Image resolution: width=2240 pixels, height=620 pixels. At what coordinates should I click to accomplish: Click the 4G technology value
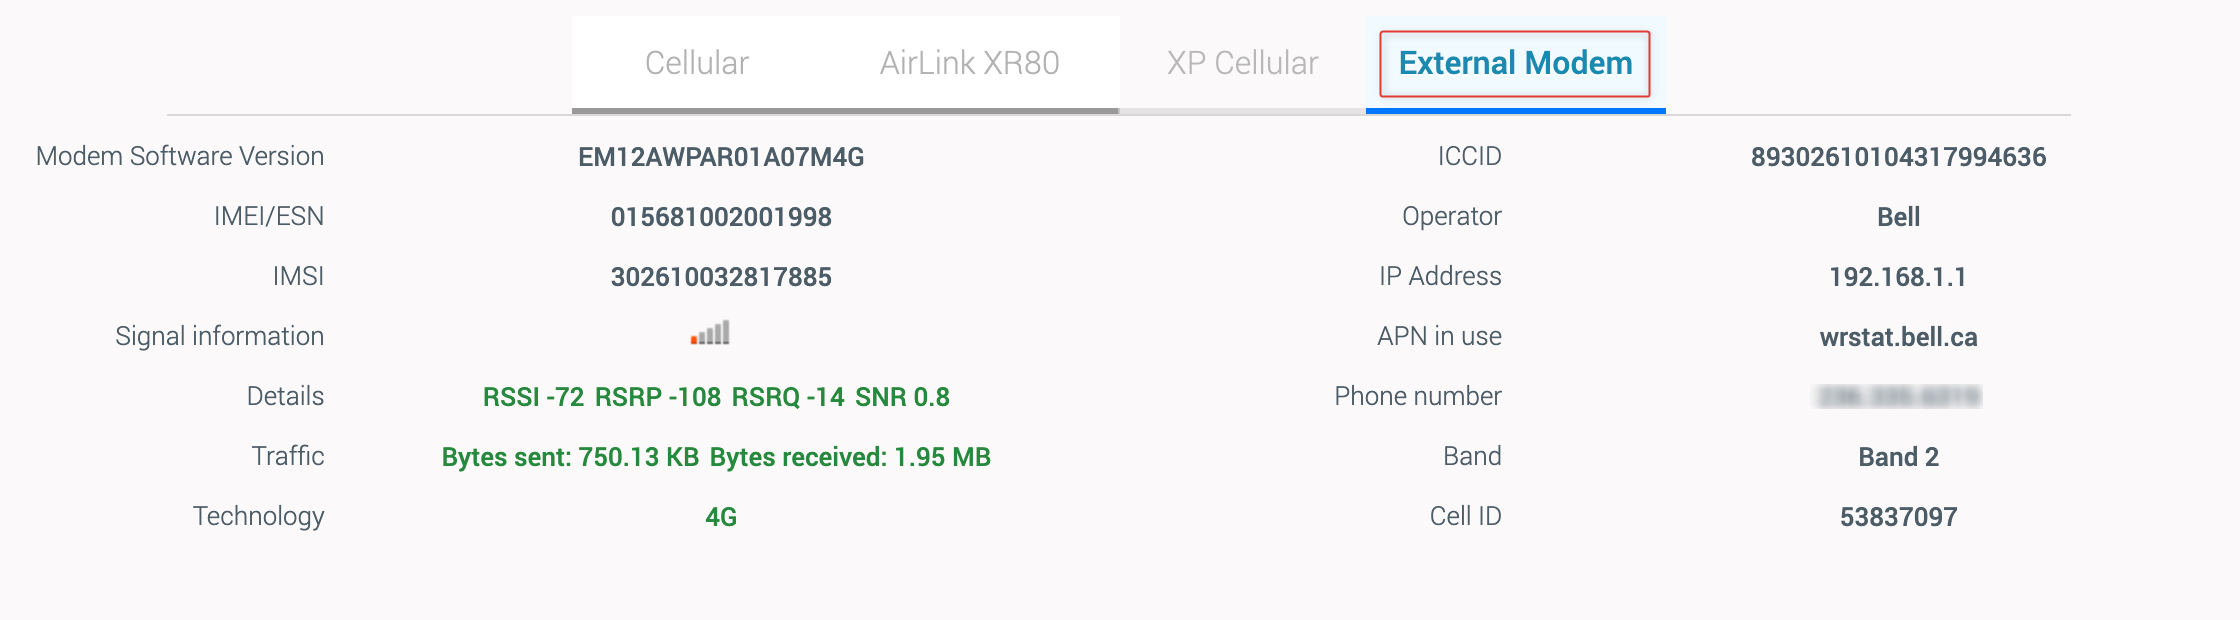click(721, 517)
